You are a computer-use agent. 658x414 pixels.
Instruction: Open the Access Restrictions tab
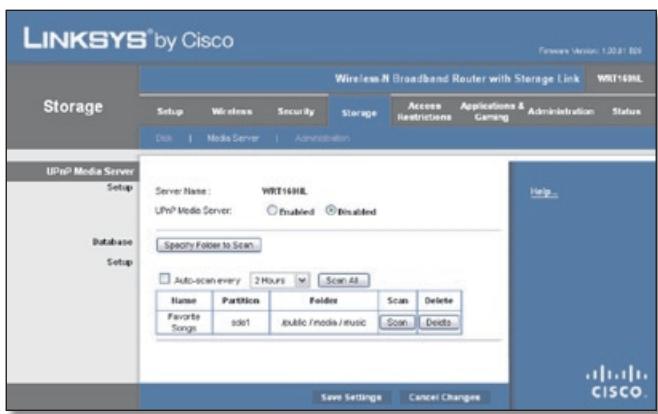point(424,112)
